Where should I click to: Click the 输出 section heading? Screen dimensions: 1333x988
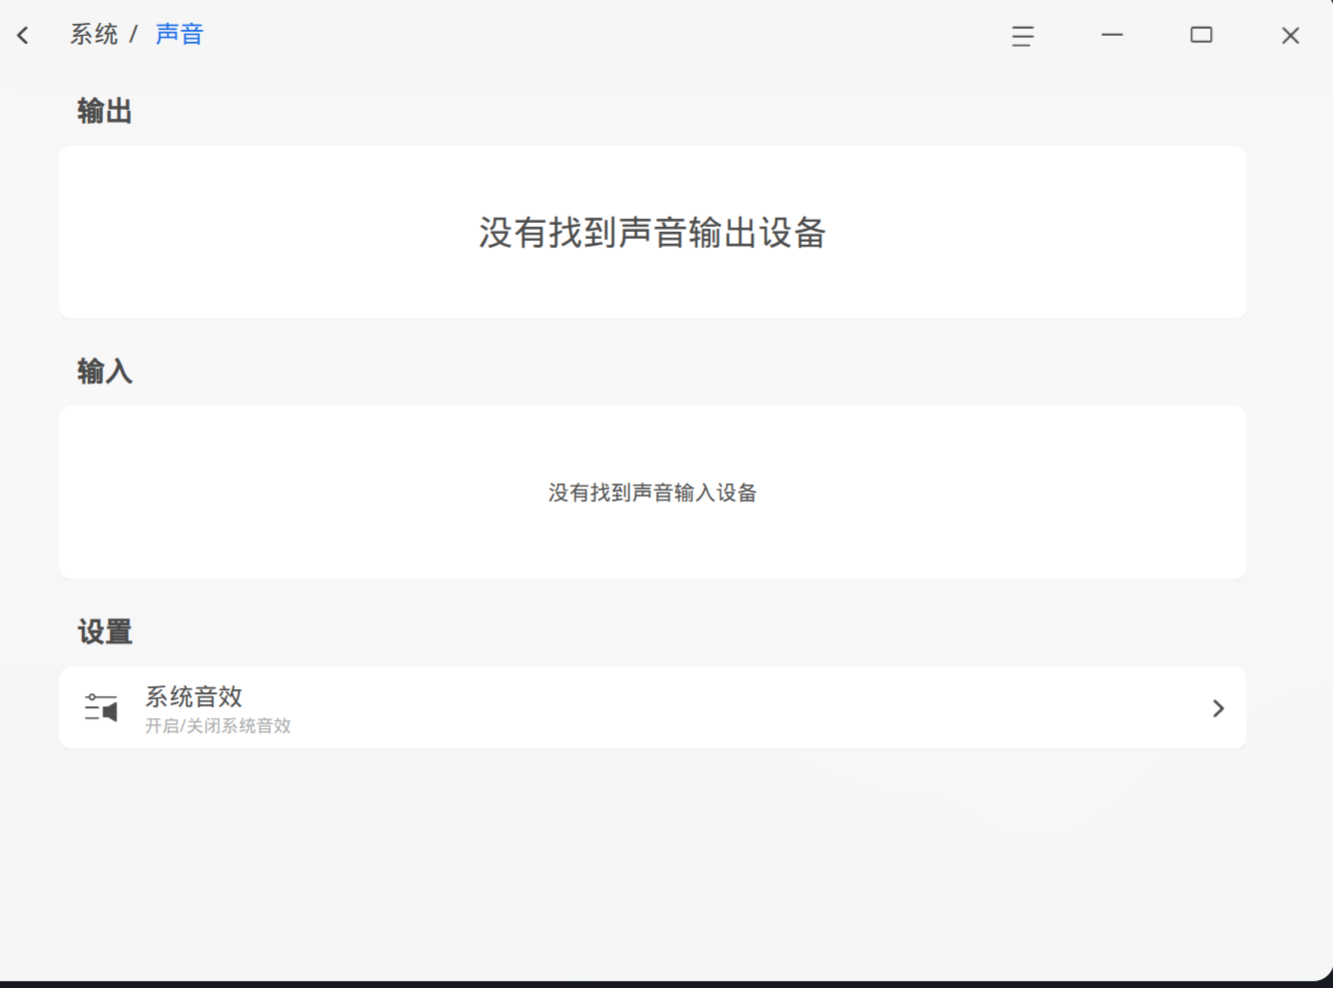tap(105, 111)
